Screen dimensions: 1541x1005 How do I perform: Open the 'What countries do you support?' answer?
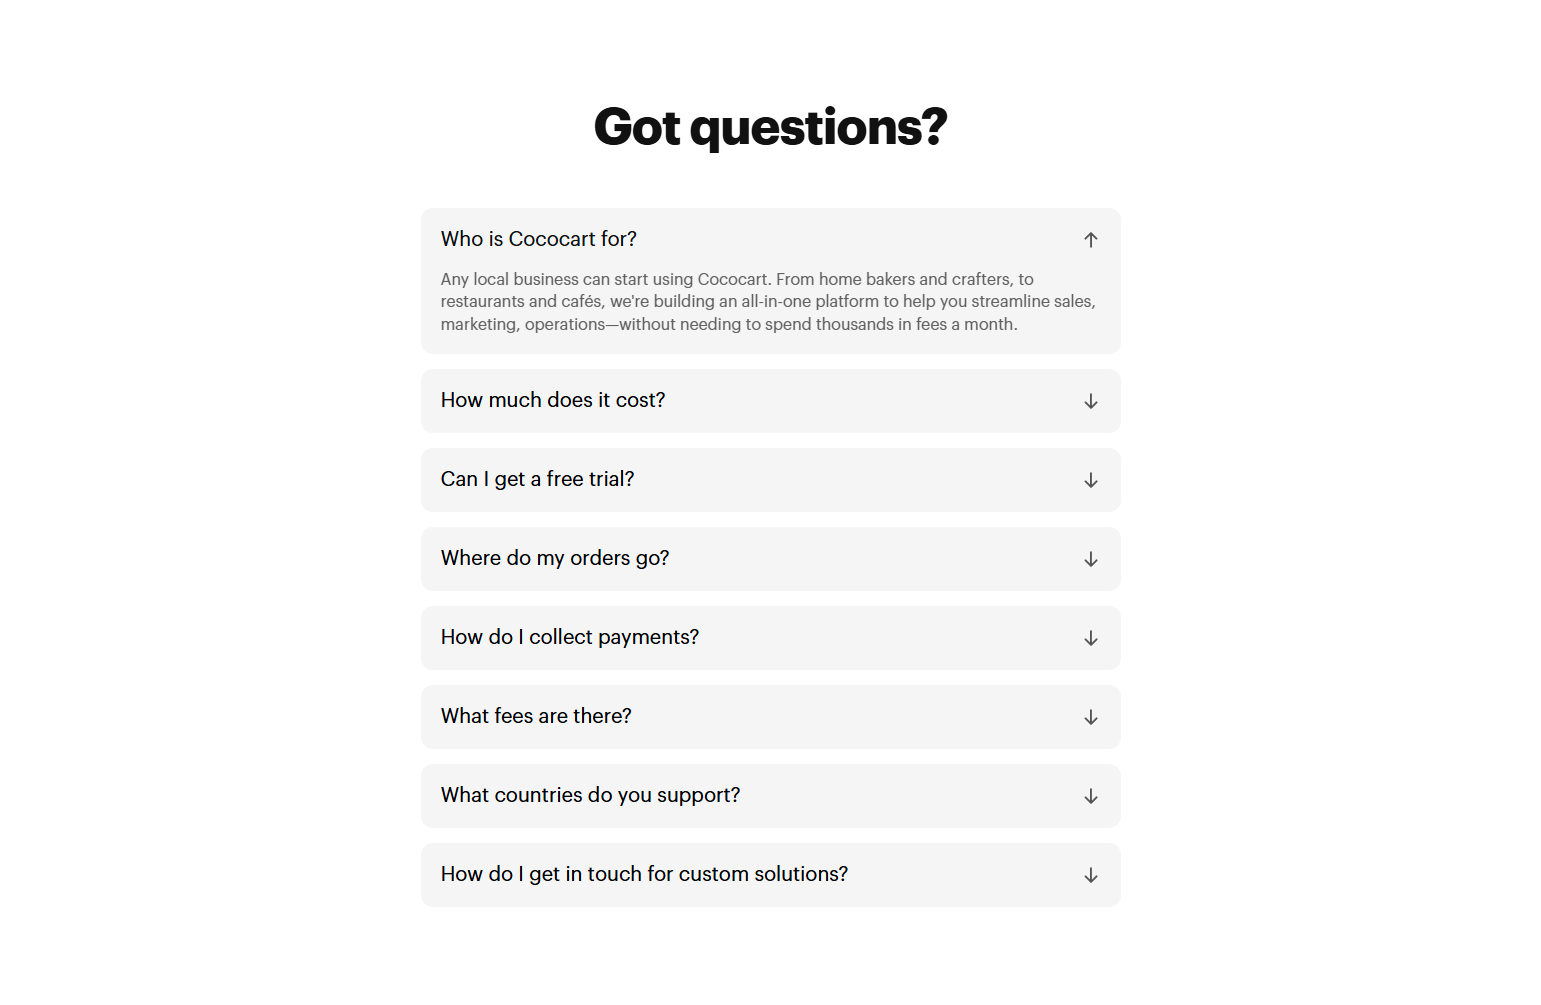[770, 796]
